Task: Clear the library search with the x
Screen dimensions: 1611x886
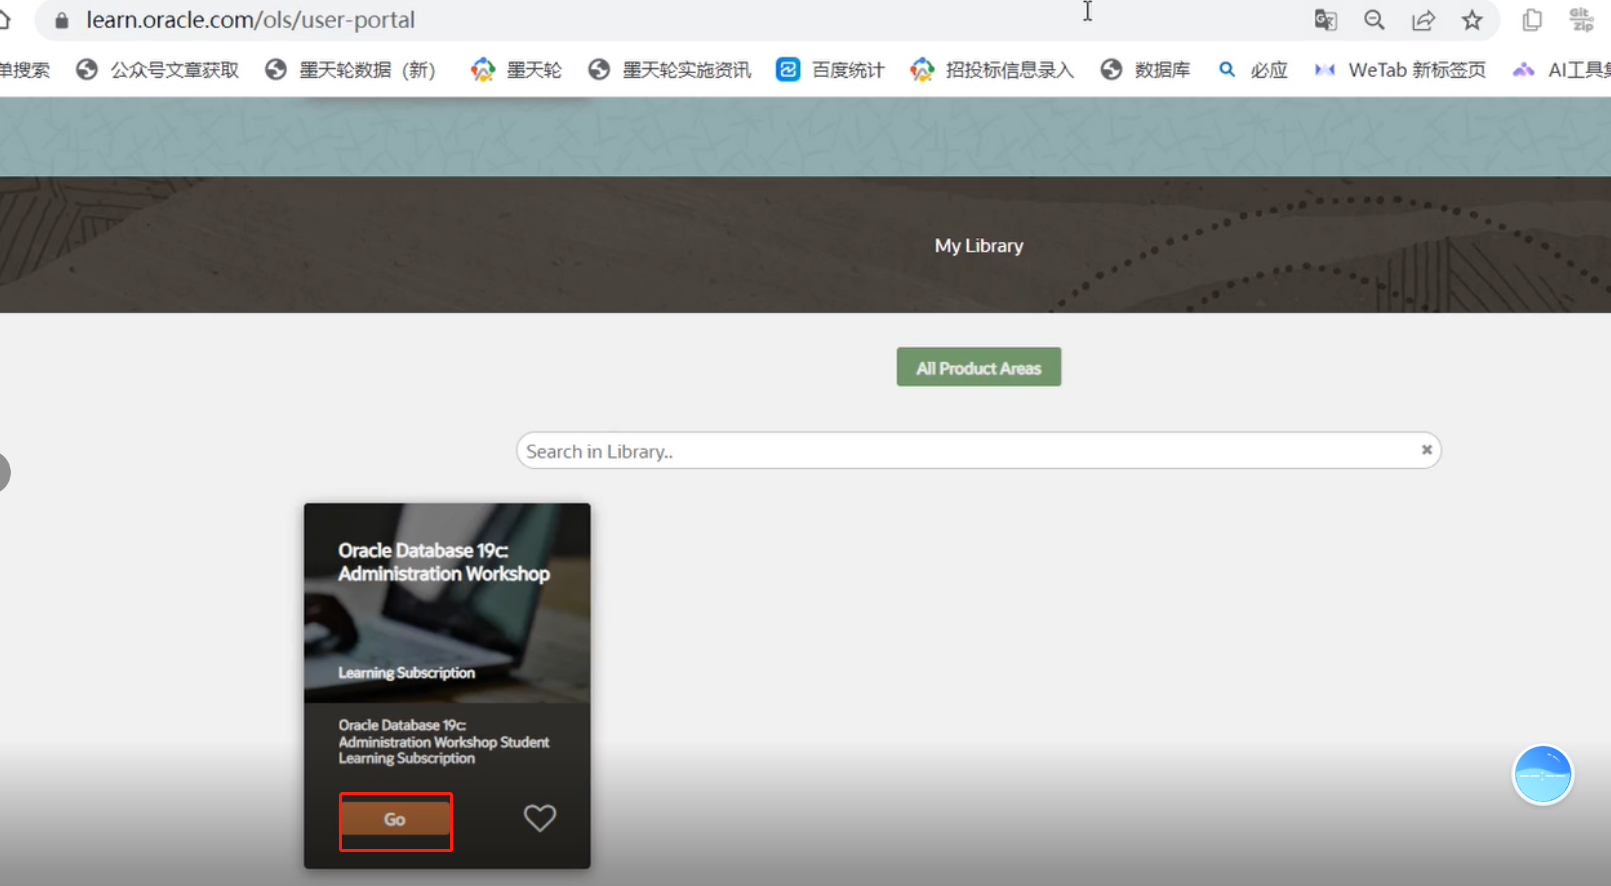Action: click(1427, 450)
